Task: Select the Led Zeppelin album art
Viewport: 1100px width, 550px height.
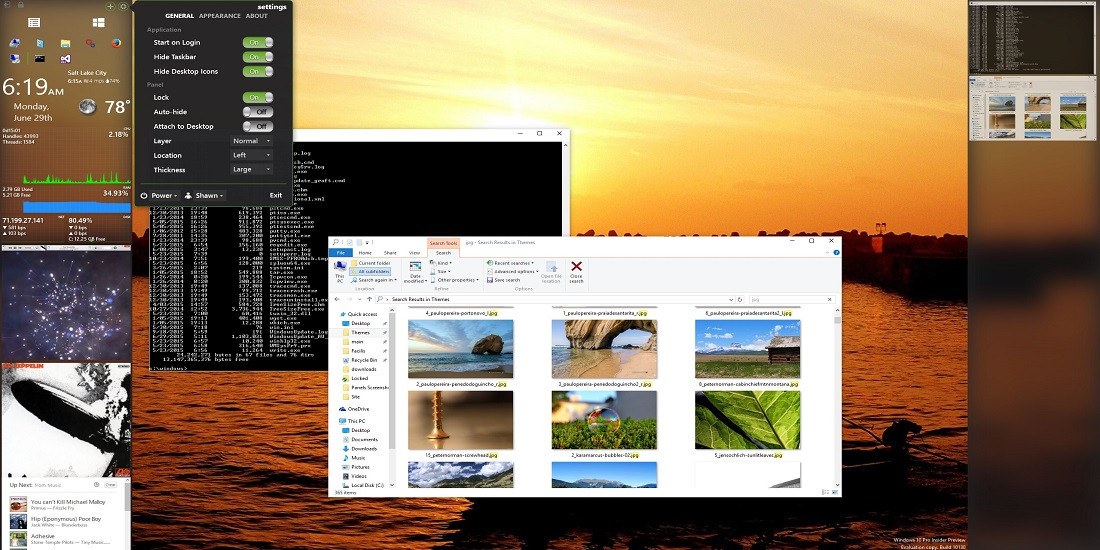Action: [x=66, y=420]
